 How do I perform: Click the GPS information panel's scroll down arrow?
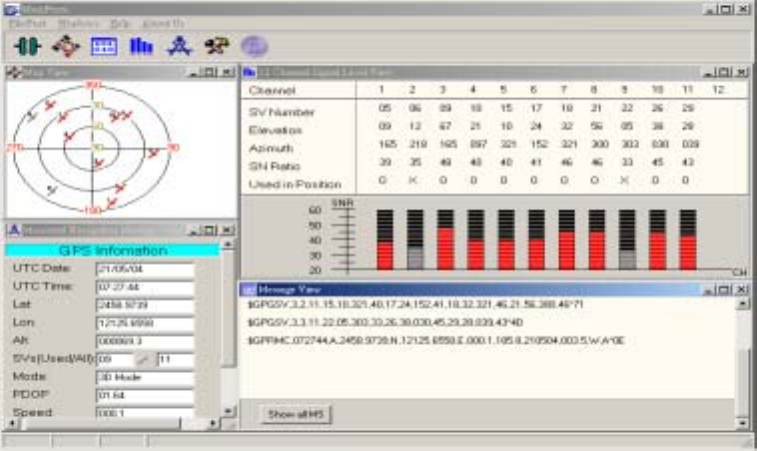tap(228, 411)
